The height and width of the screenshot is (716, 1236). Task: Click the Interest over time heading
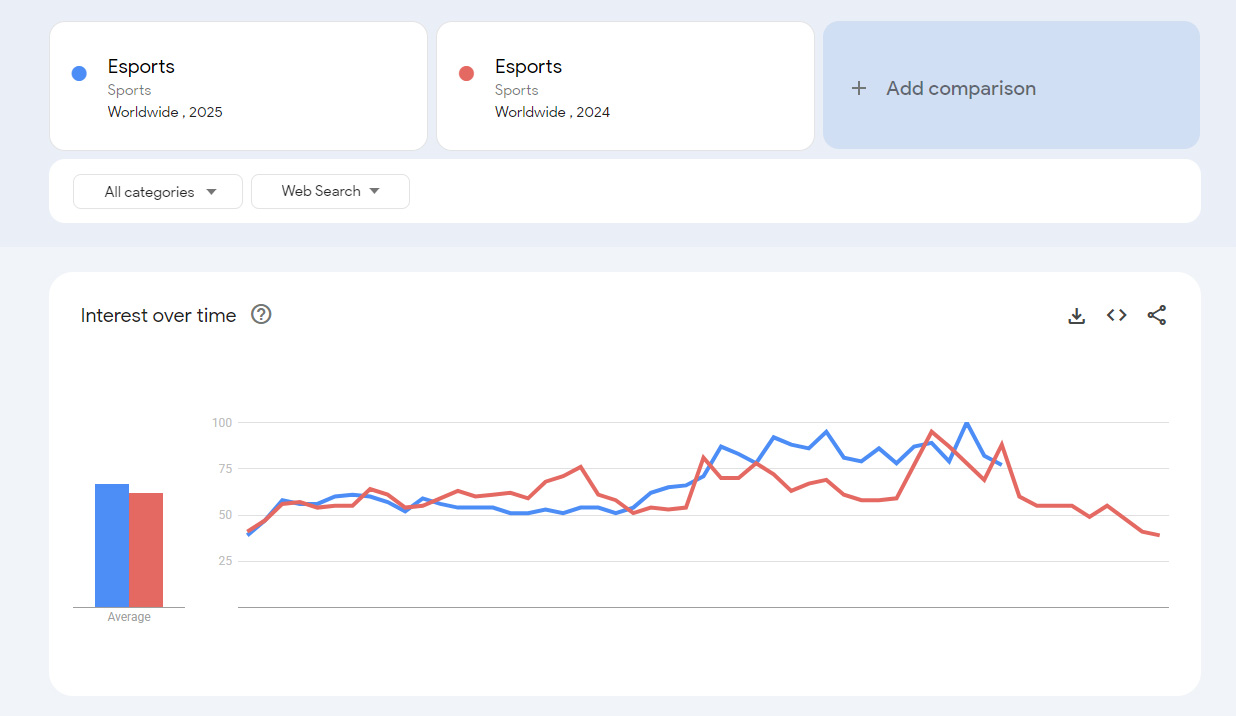point(157,315)
